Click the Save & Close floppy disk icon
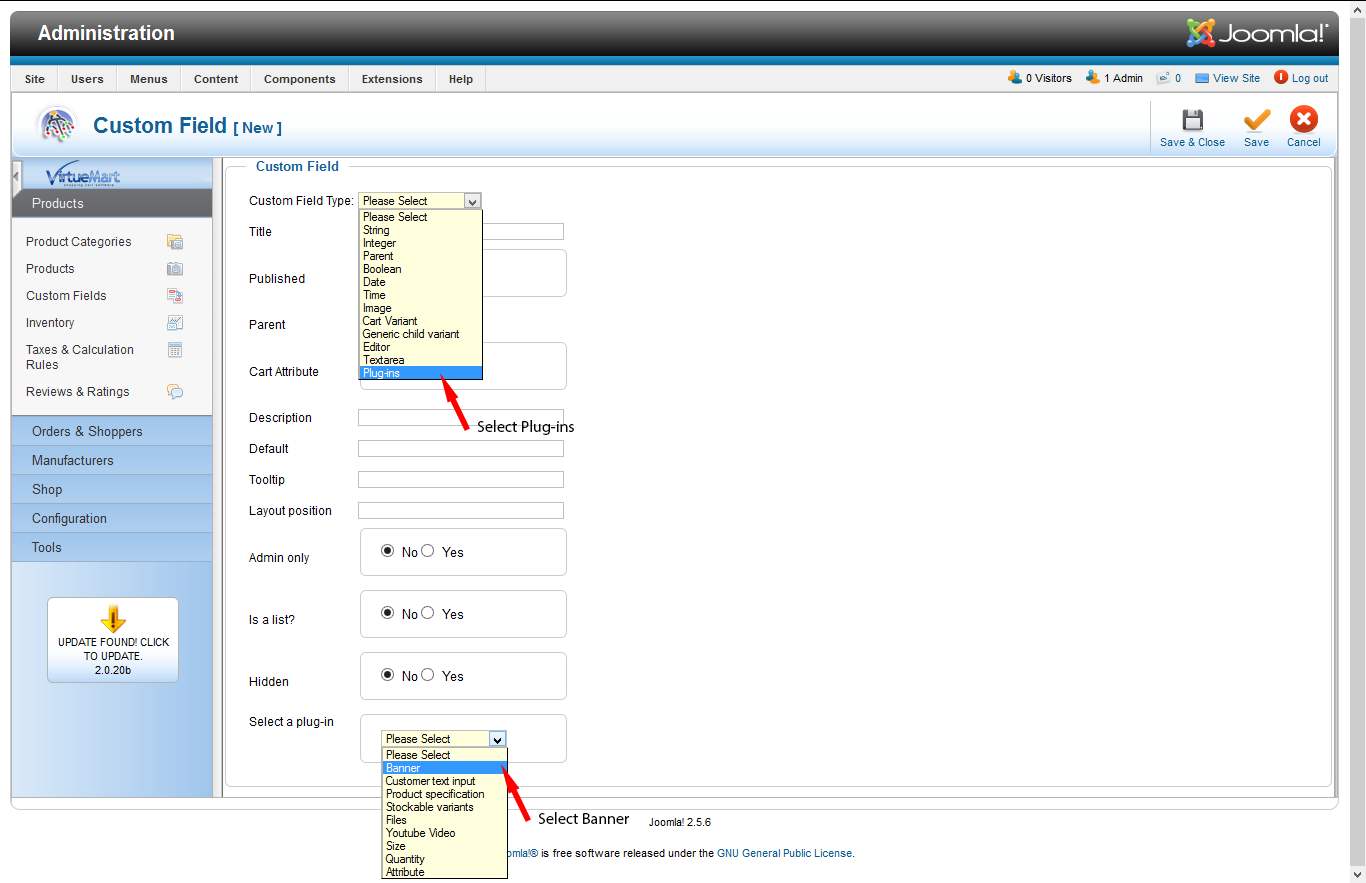 tap(1192, 121)
